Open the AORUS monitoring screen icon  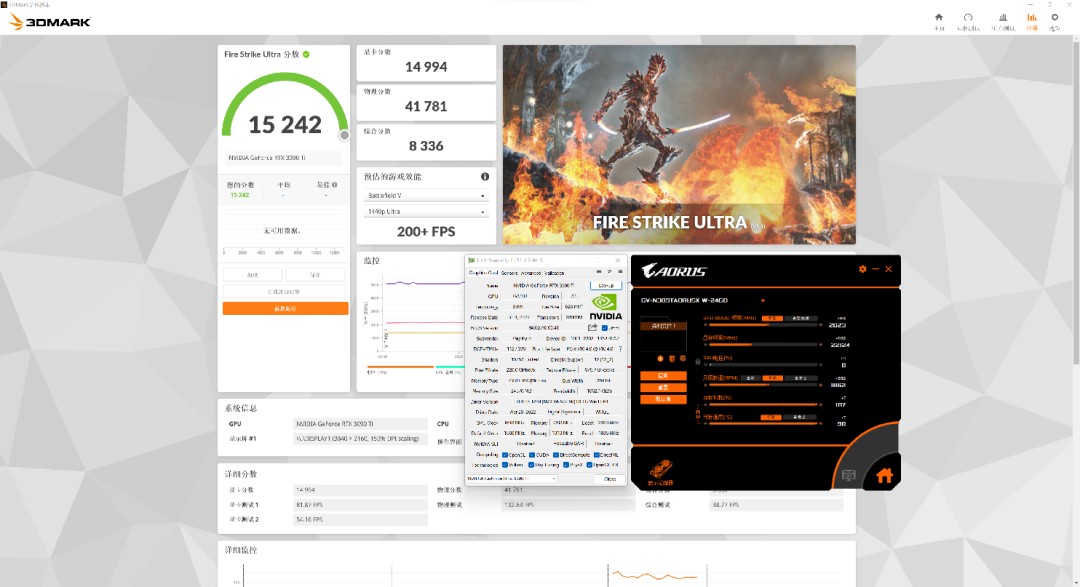(x=849, y=475)
